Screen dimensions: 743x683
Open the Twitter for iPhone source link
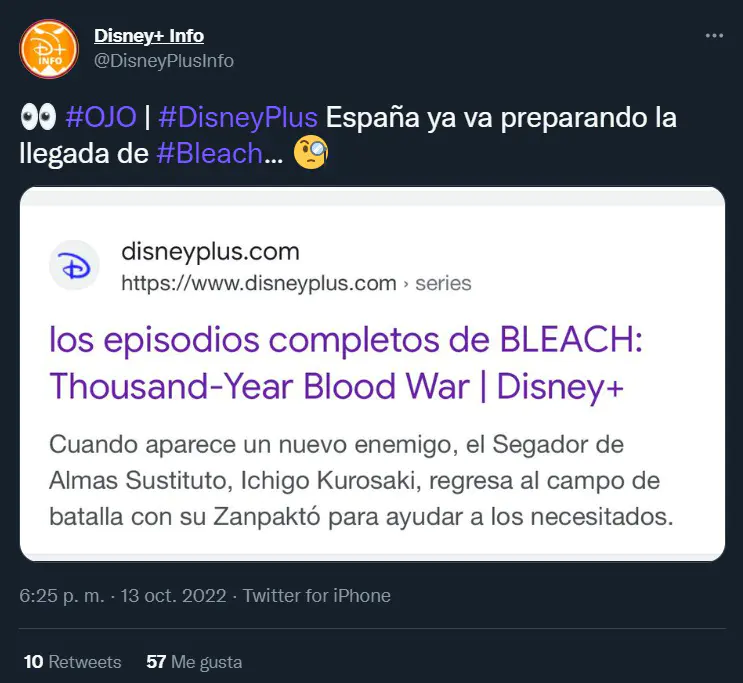pos(317,595)
